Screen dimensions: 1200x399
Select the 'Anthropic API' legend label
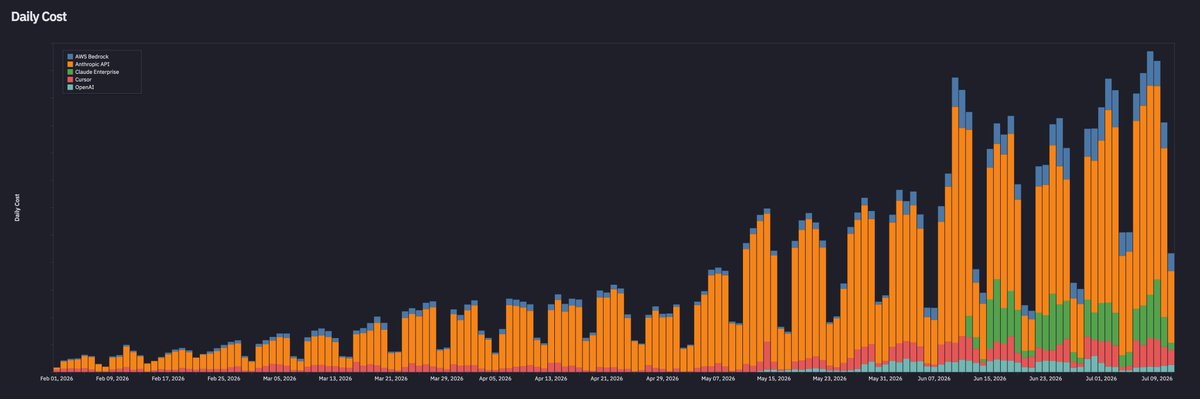click(x=92, y=64)
